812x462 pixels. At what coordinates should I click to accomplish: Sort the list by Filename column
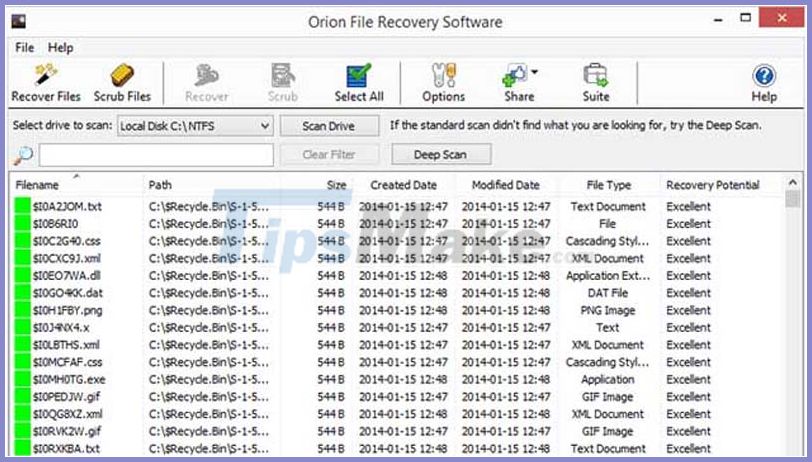pyautogui.click(x=37, y=185)
